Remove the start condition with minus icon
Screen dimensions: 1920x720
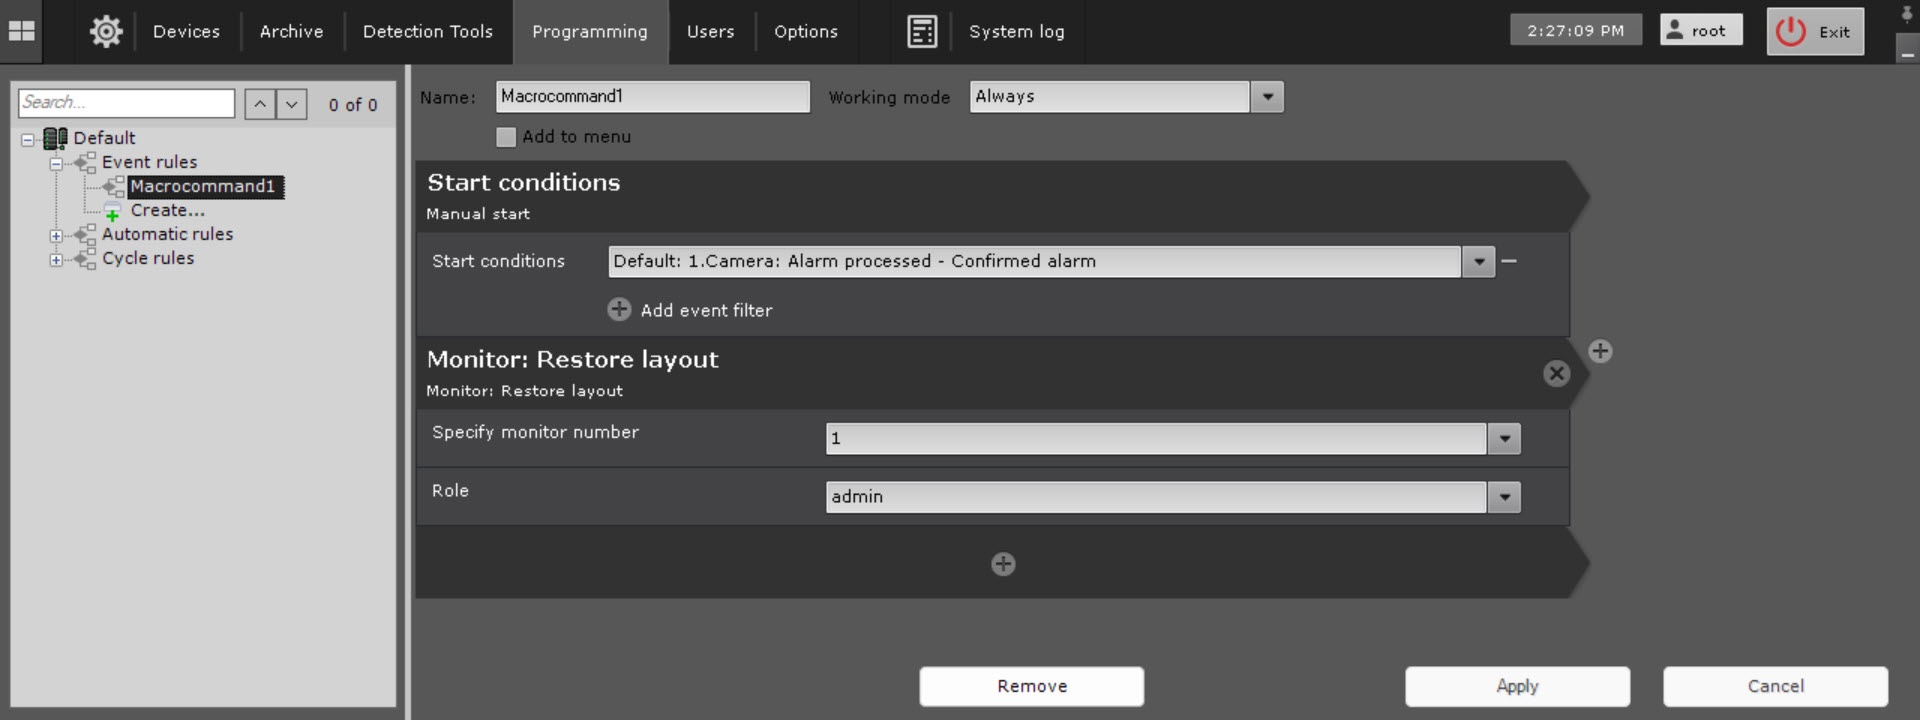point(1509,261)
